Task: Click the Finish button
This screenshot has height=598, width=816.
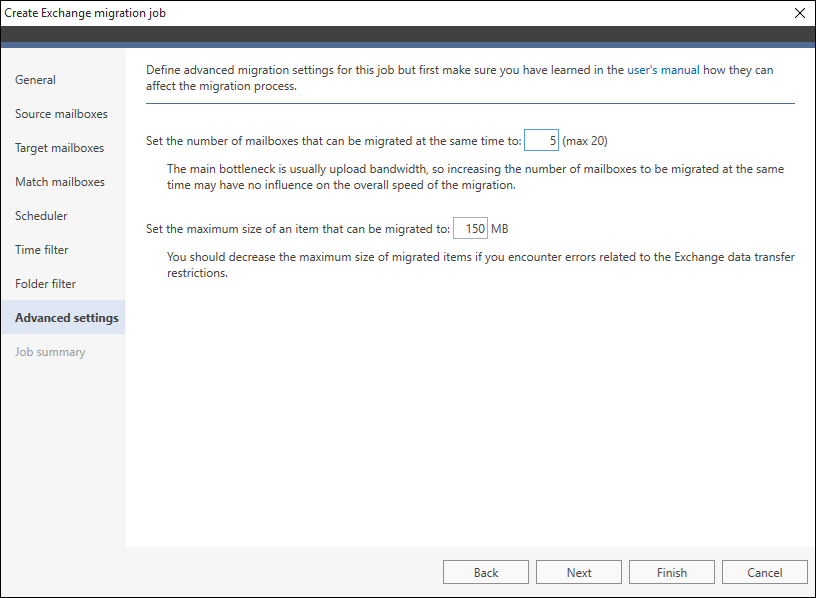Action: tap(671, 572)
